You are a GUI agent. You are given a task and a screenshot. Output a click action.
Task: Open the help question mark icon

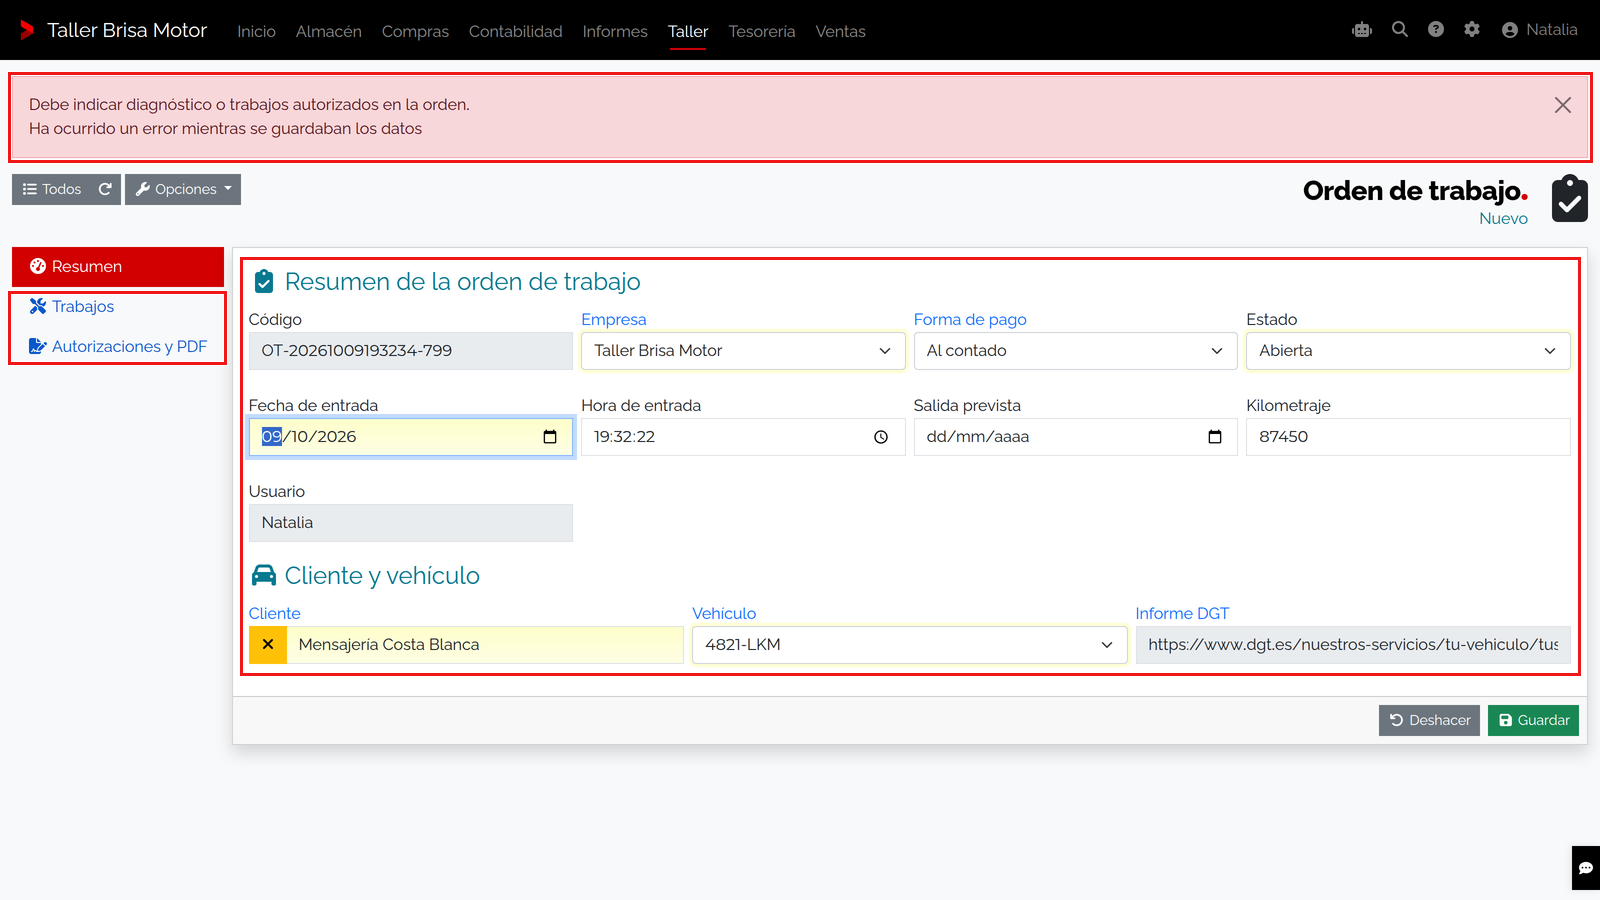pos(1436,30)
